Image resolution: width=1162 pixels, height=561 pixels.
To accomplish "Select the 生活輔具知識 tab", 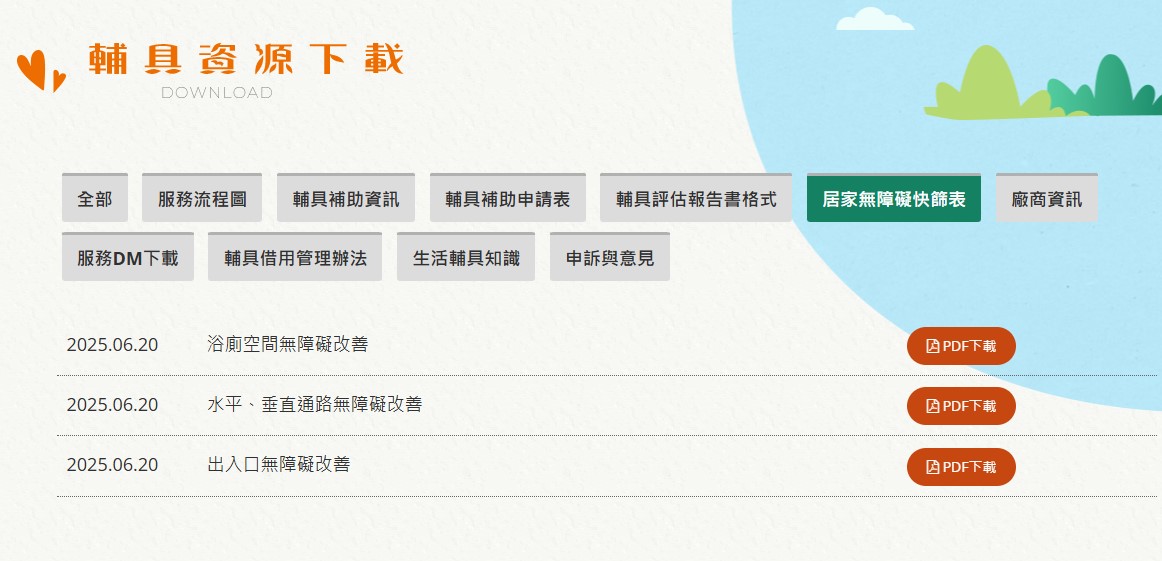I will point(465,257).
